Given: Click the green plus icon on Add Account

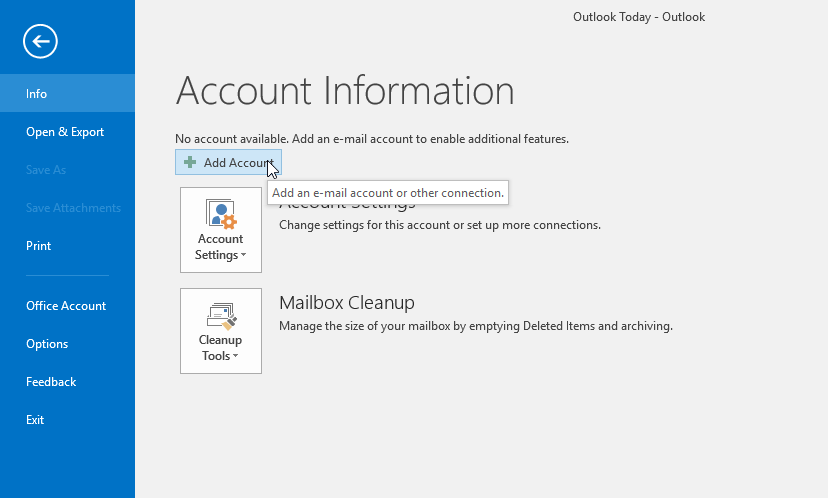Looking at the screenshot, I should 190,162.
